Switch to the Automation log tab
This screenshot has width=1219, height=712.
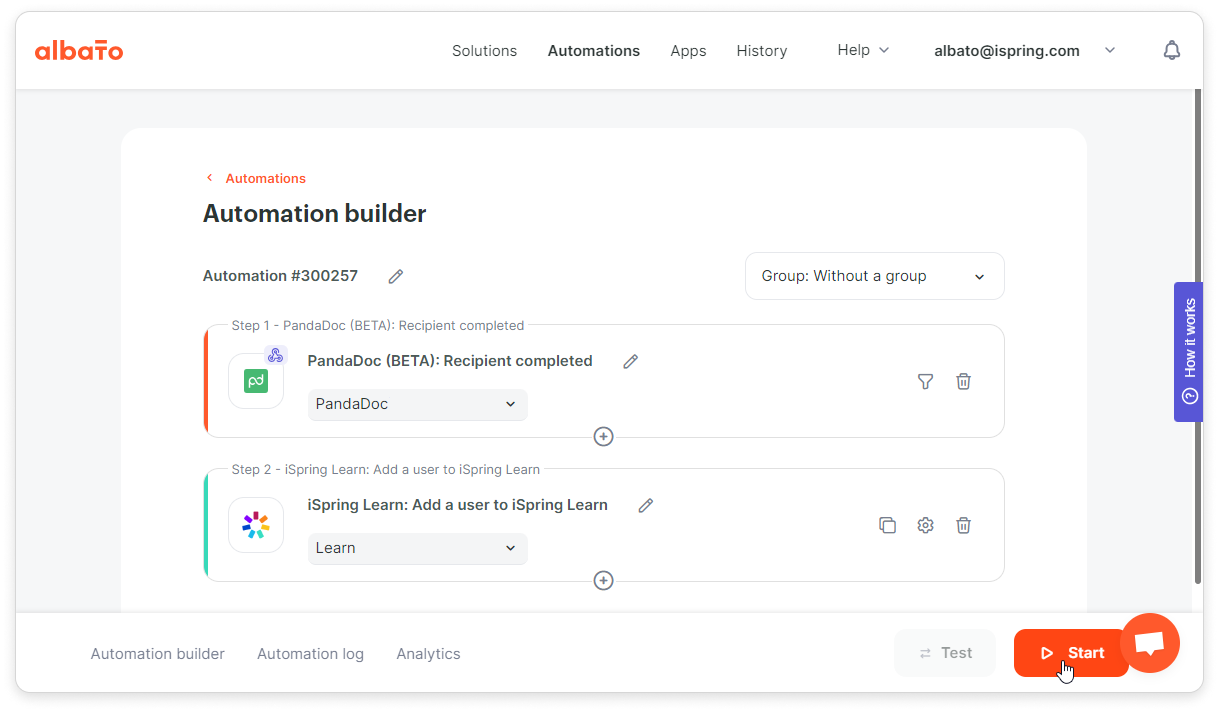point(310,654)
